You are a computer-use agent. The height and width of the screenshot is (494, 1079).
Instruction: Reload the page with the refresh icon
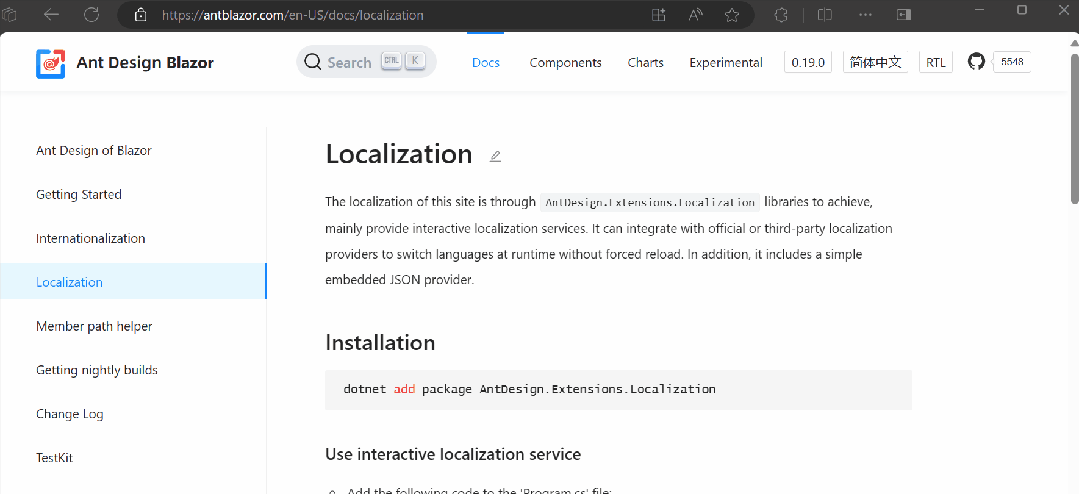[91, 14]
